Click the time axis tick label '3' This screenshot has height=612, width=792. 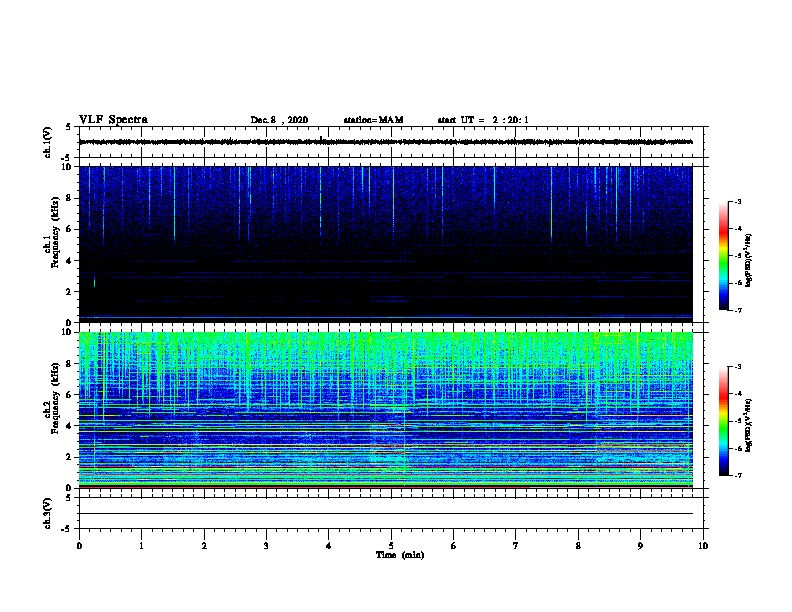tap(266, 546)
